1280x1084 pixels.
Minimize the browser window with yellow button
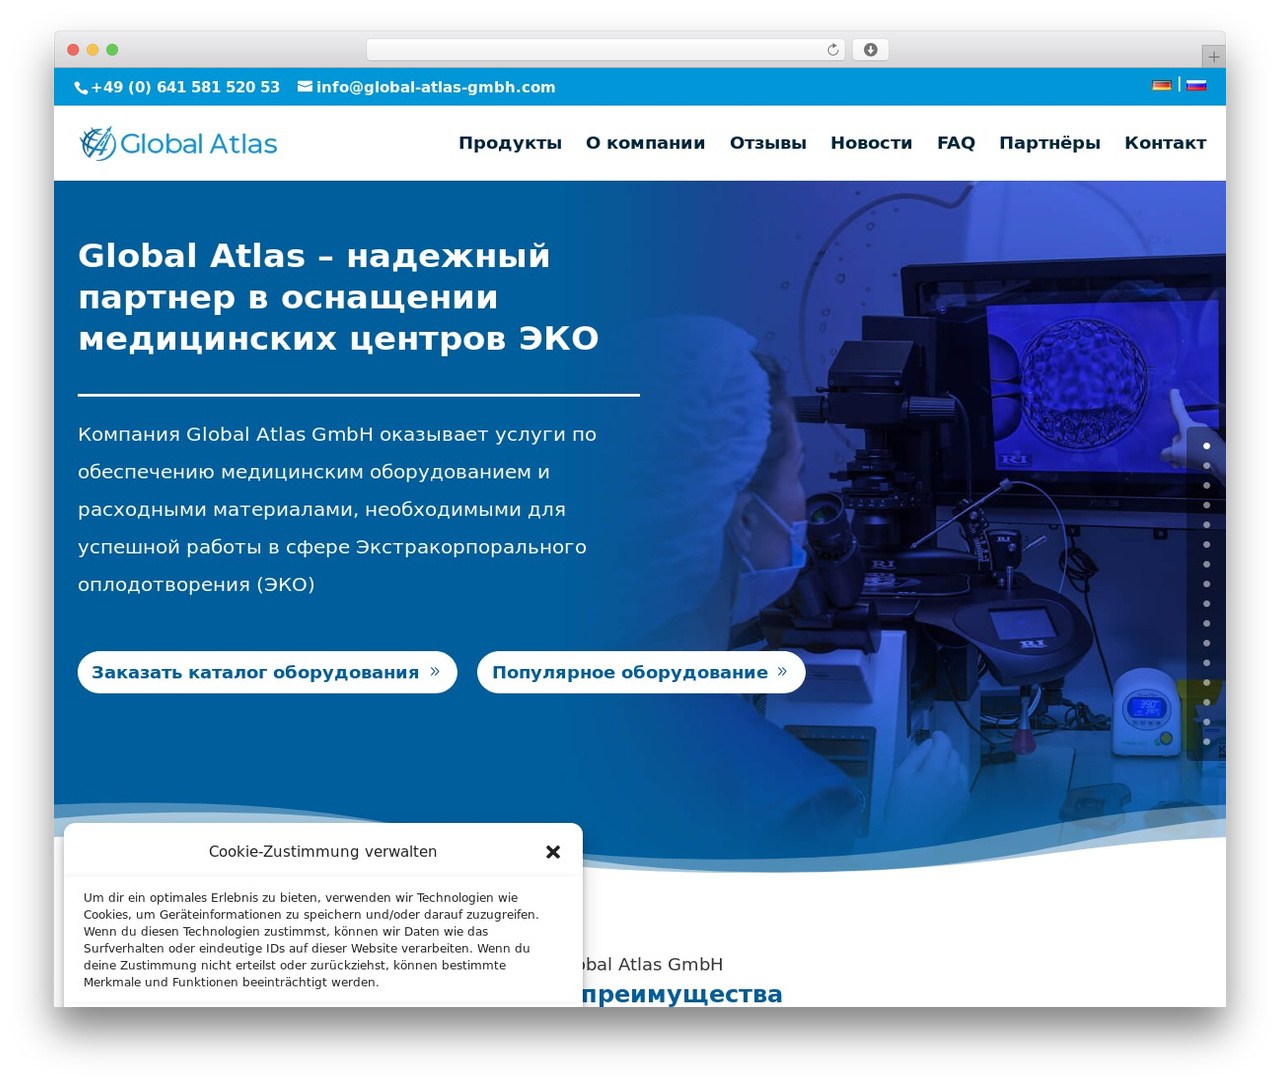point(93,50)
